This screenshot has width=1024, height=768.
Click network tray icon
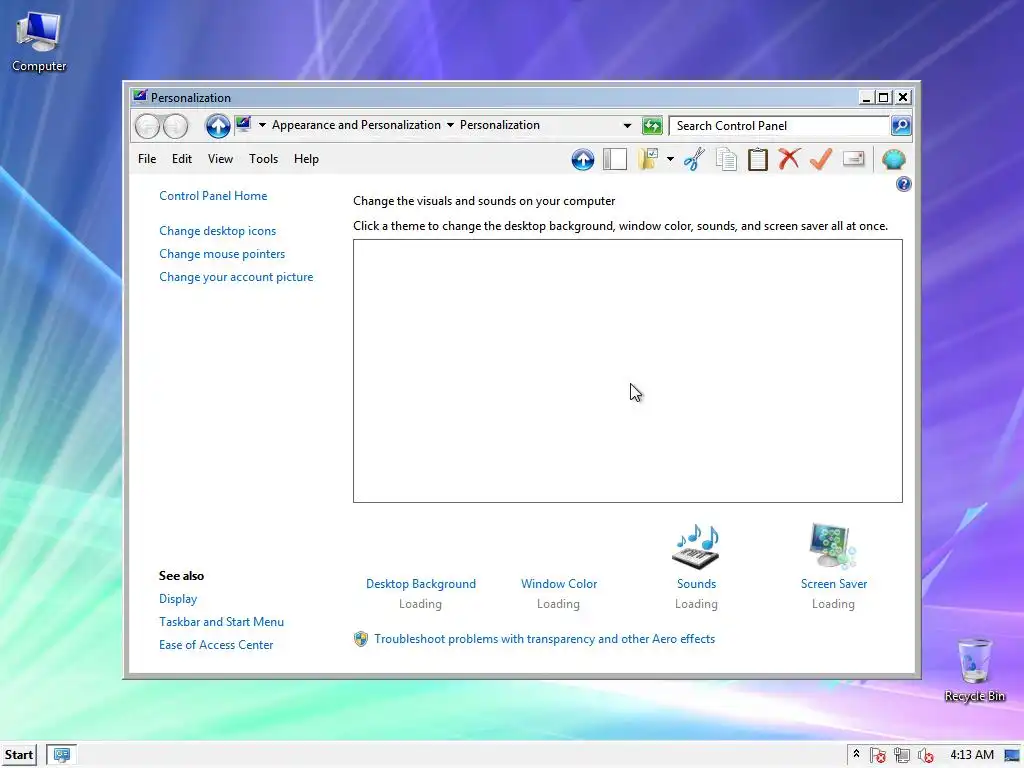(902, 755)
